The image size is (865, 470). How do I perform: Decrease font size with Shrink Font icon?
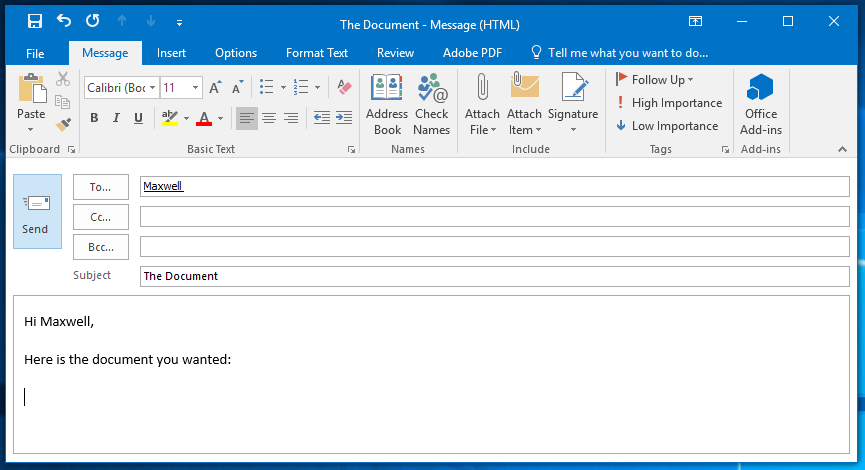[x=238, y=87]
